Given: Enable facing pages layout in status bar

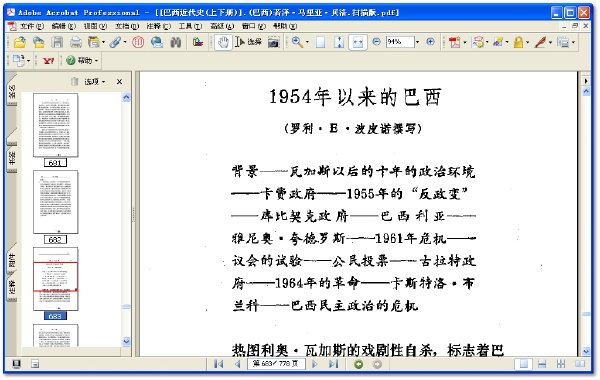Looking at the screenshot, I should (x=580, y=364).
